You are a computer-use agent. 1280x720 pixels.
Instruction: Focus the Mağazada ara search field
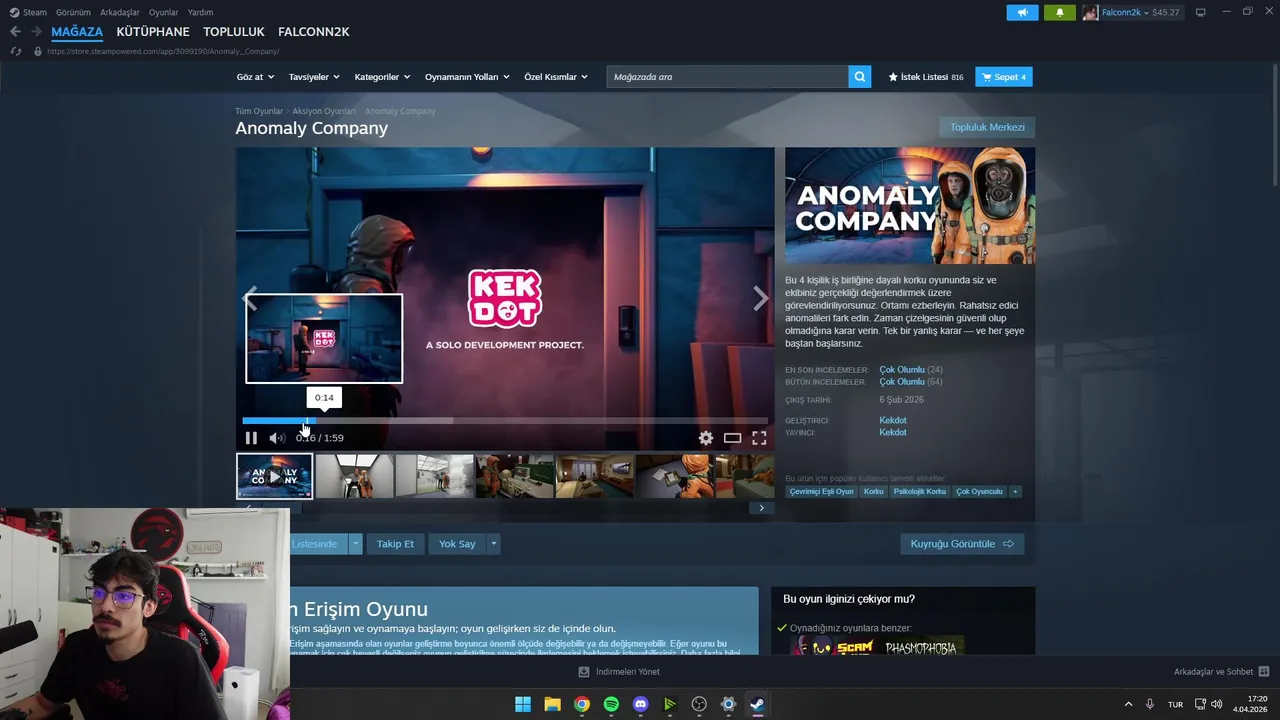727,77
